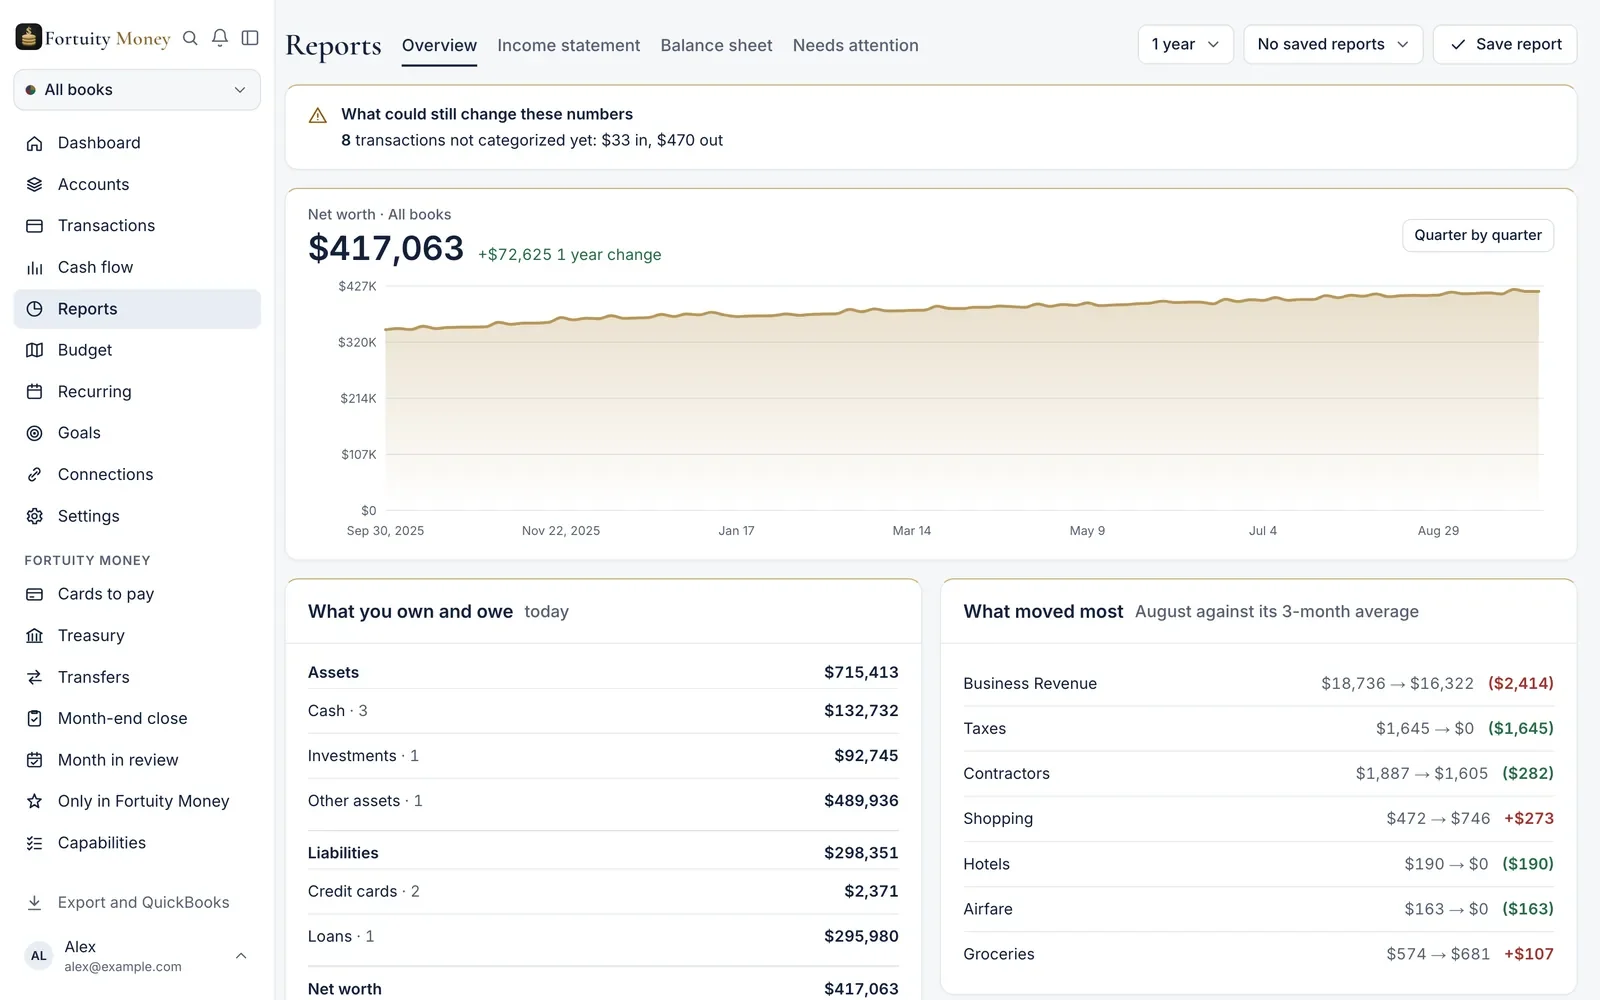
Task: Click the Credit cards · 2 row
Action: click(603, 891)
